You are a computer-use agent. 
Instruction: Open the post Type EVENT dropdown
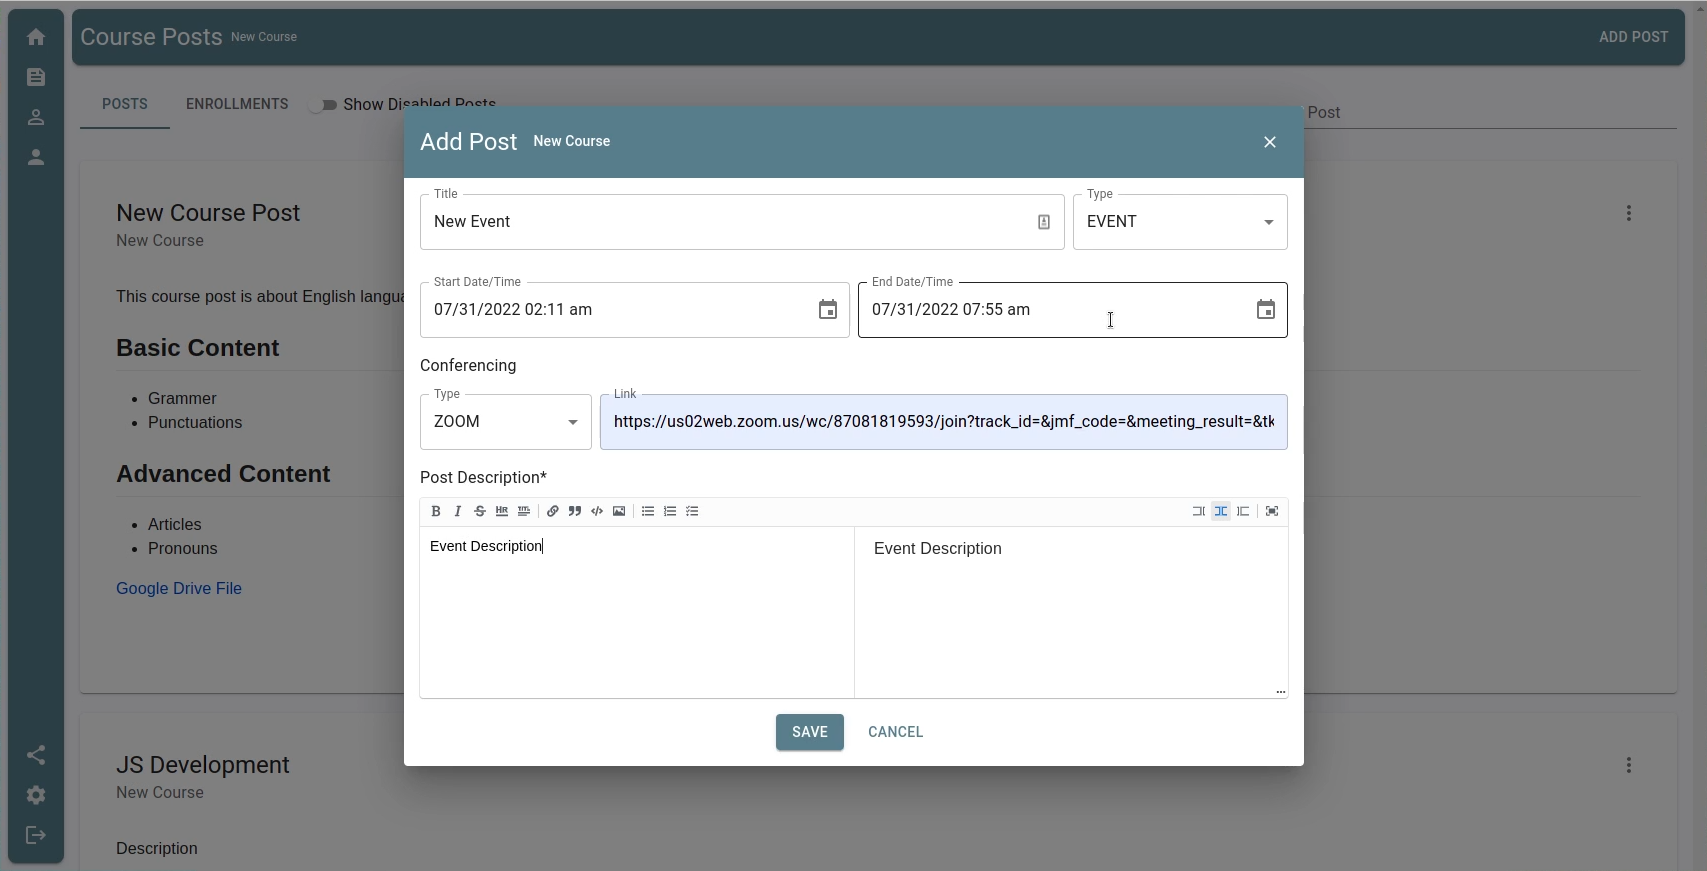pos(1180,222)
